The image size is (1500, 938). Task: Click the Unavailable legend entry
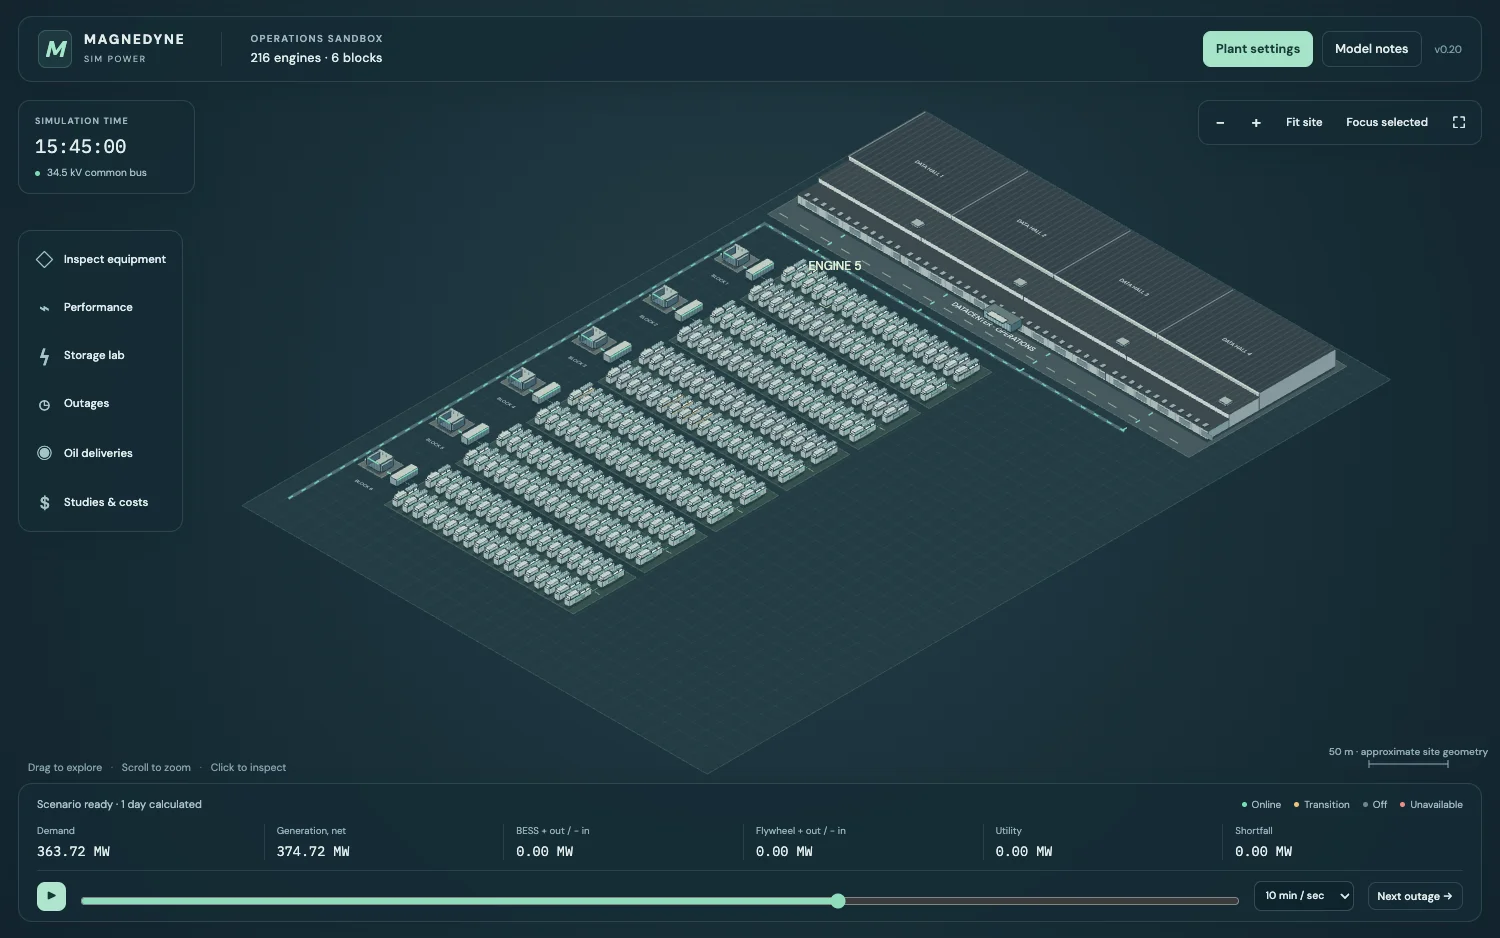(1431, 805)
